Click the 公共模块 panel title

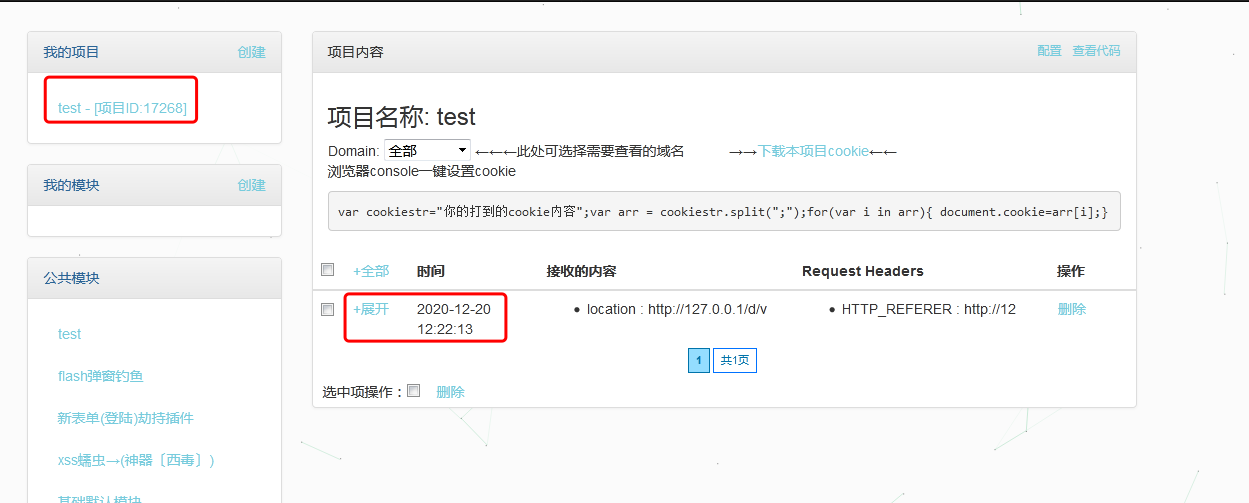coord(71,278)
